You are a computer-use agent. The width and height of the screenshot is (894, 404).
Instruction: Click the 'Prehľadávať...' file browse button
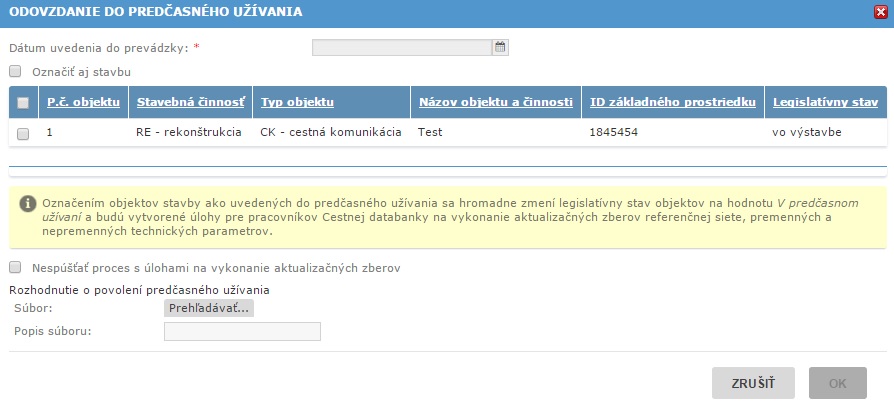pos(209,308)
